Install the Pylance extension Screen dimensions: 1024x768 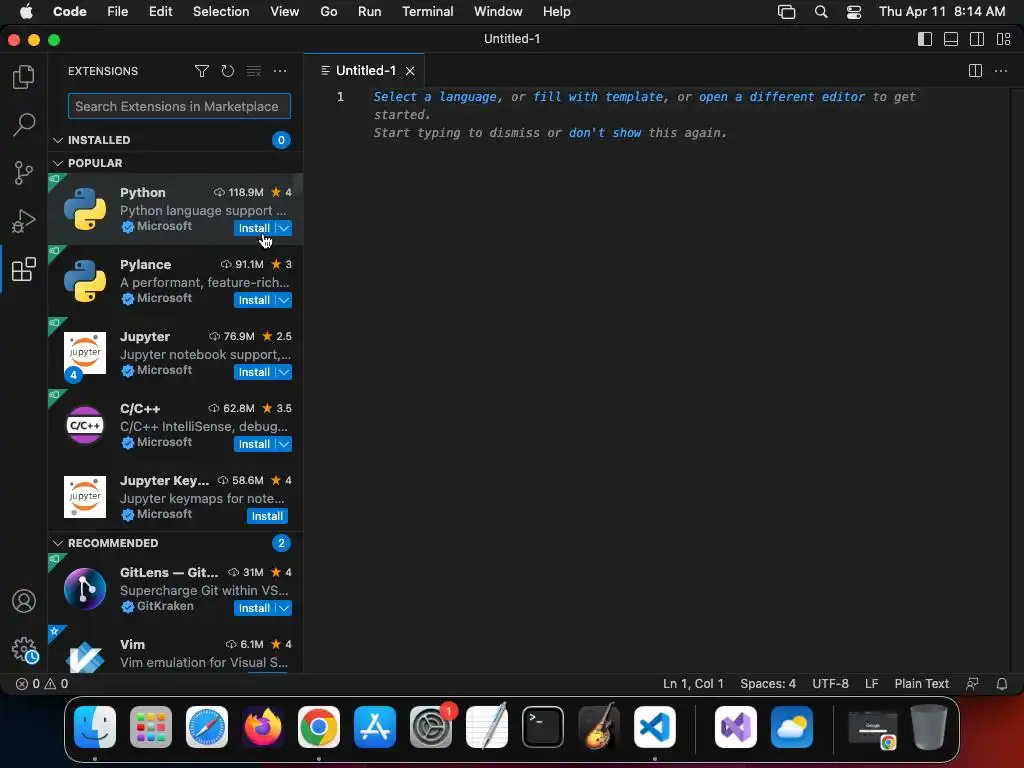254,300
